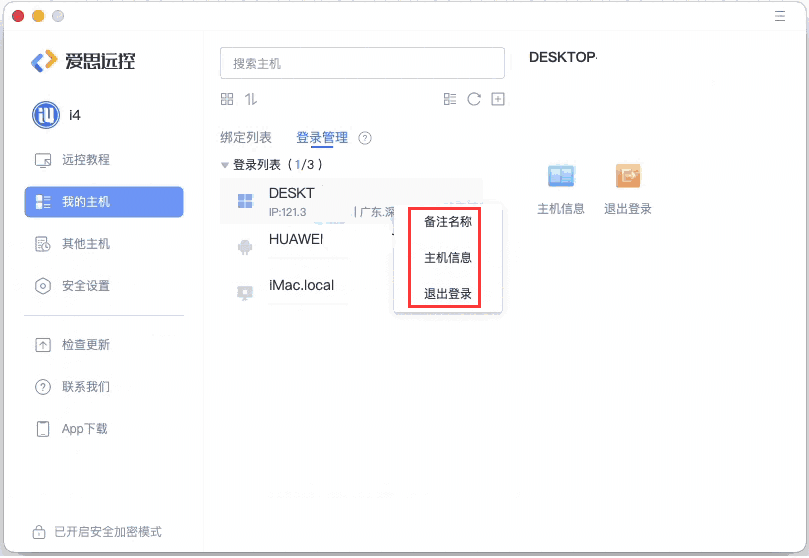Click the desktop icon of iMac.local

[x=245, y=293]
